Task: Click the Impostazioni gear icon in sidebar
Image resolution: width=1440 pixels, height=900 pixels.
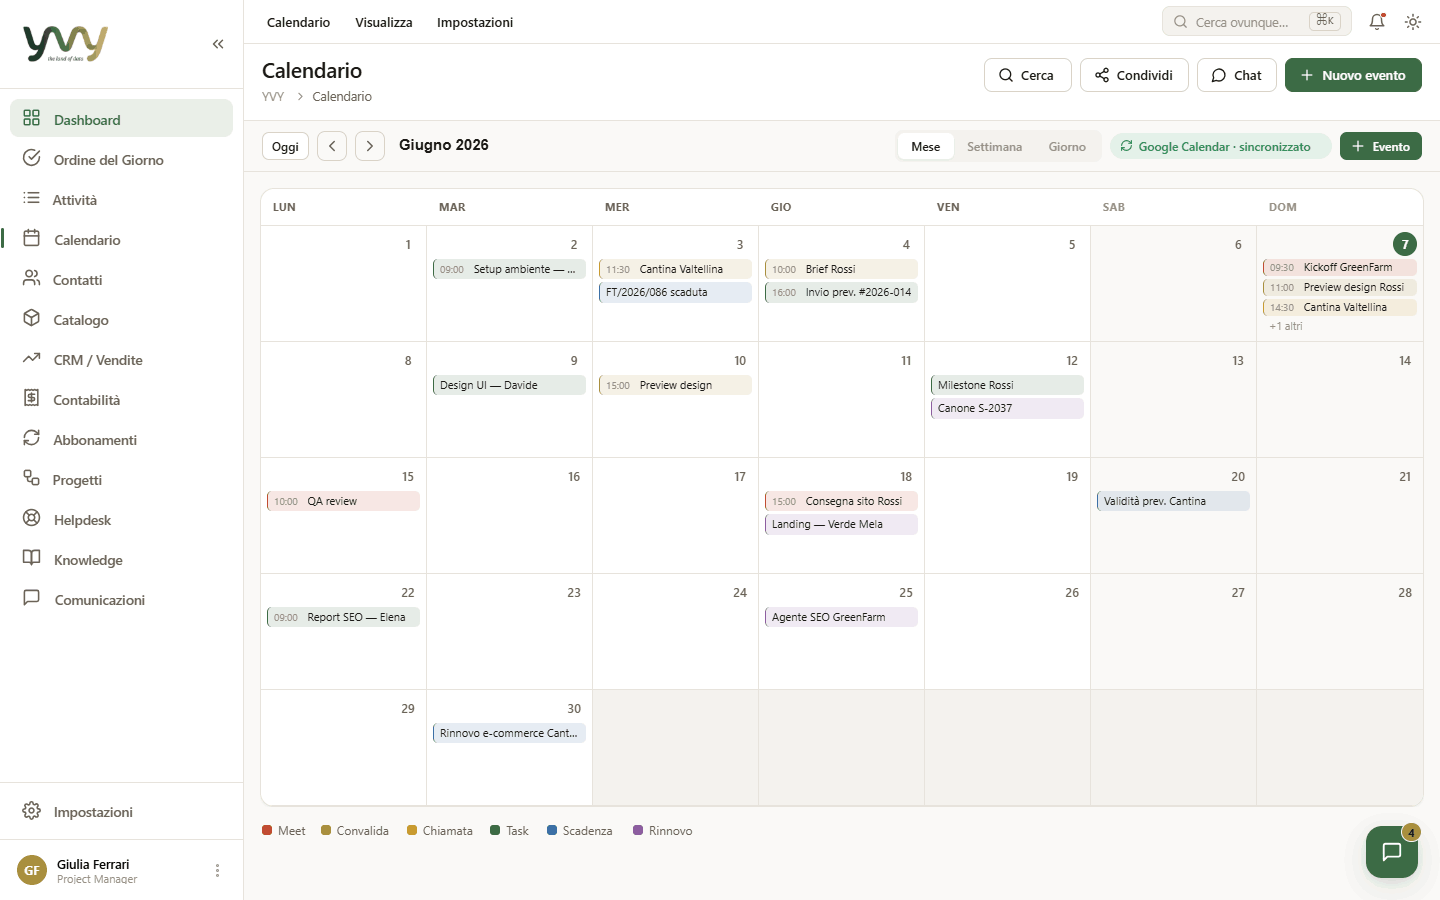Action: (32, 811)
